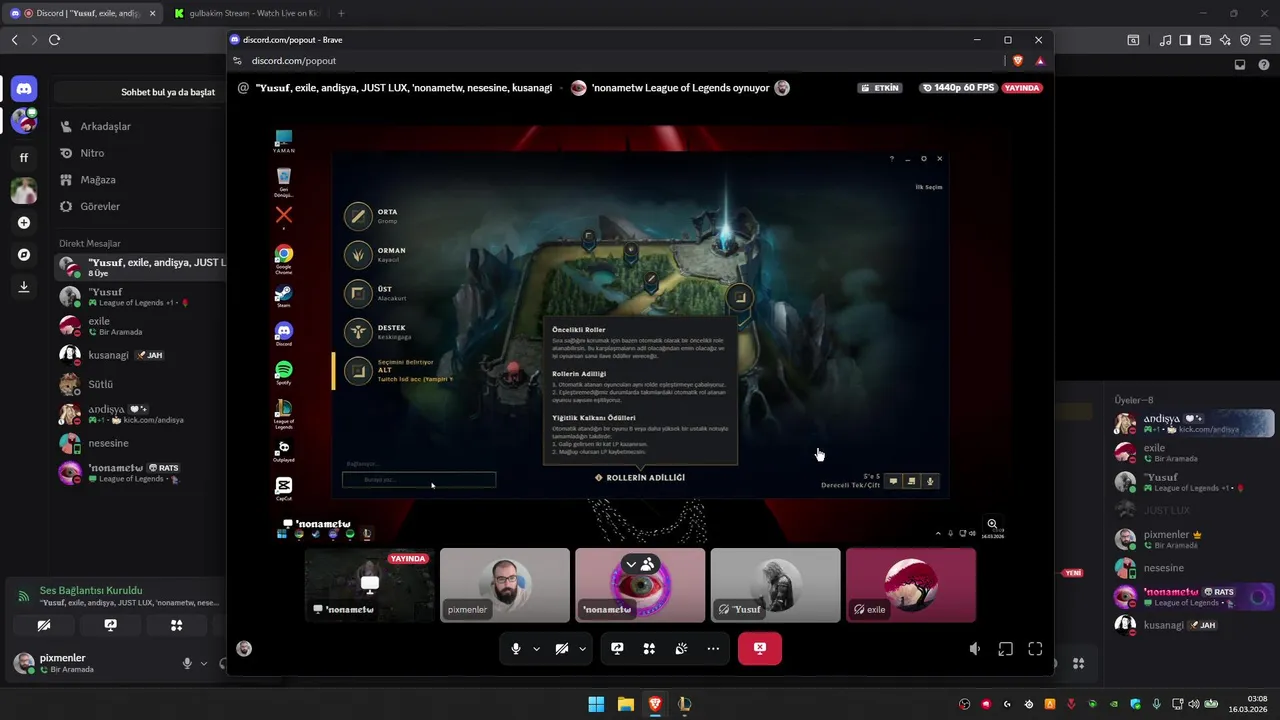The image size is (1280, 720).
Task: Open camera options arrow in popout call bar
Action: [582, 649]
